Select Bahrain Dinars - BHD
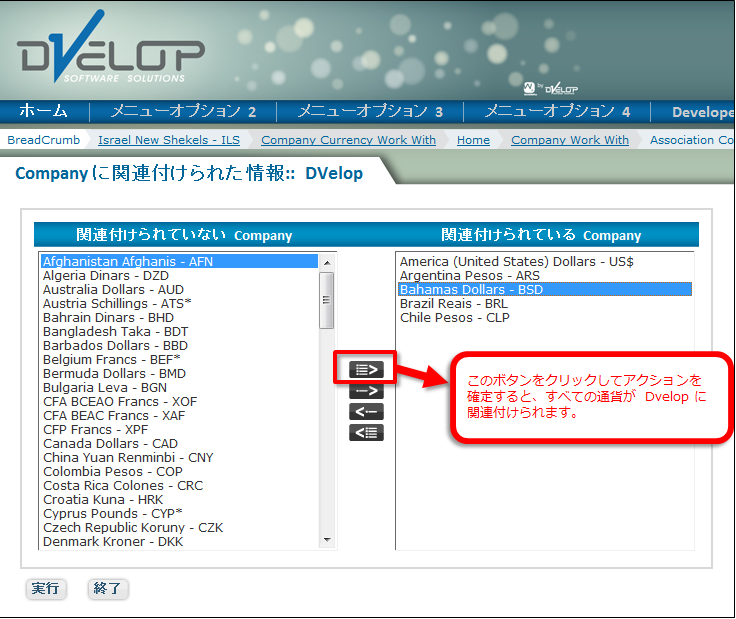This screenshot has height=619, width=736. 179,318
